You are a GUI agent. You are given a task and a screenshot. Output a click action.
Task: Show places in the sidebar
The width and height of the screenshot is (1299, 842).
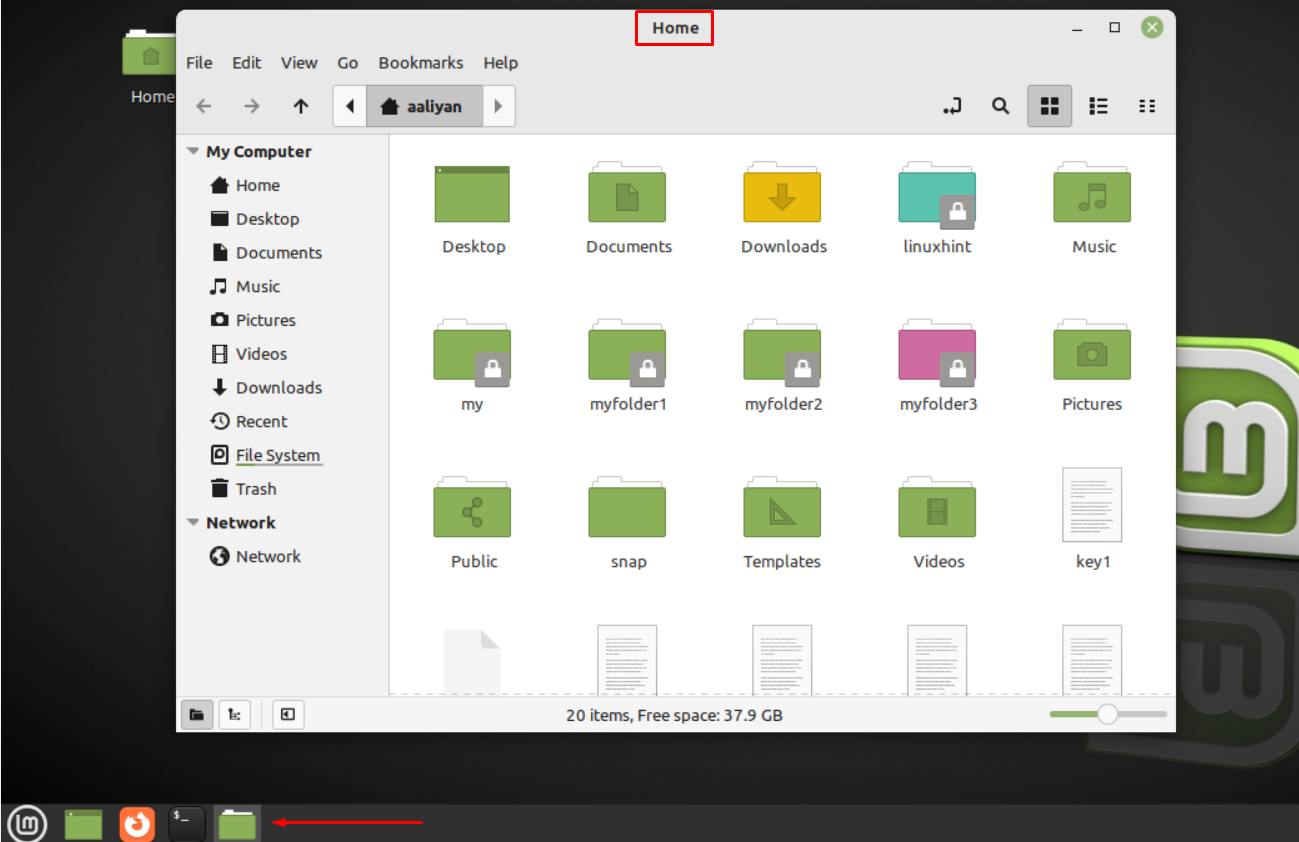tap(197, 714)
